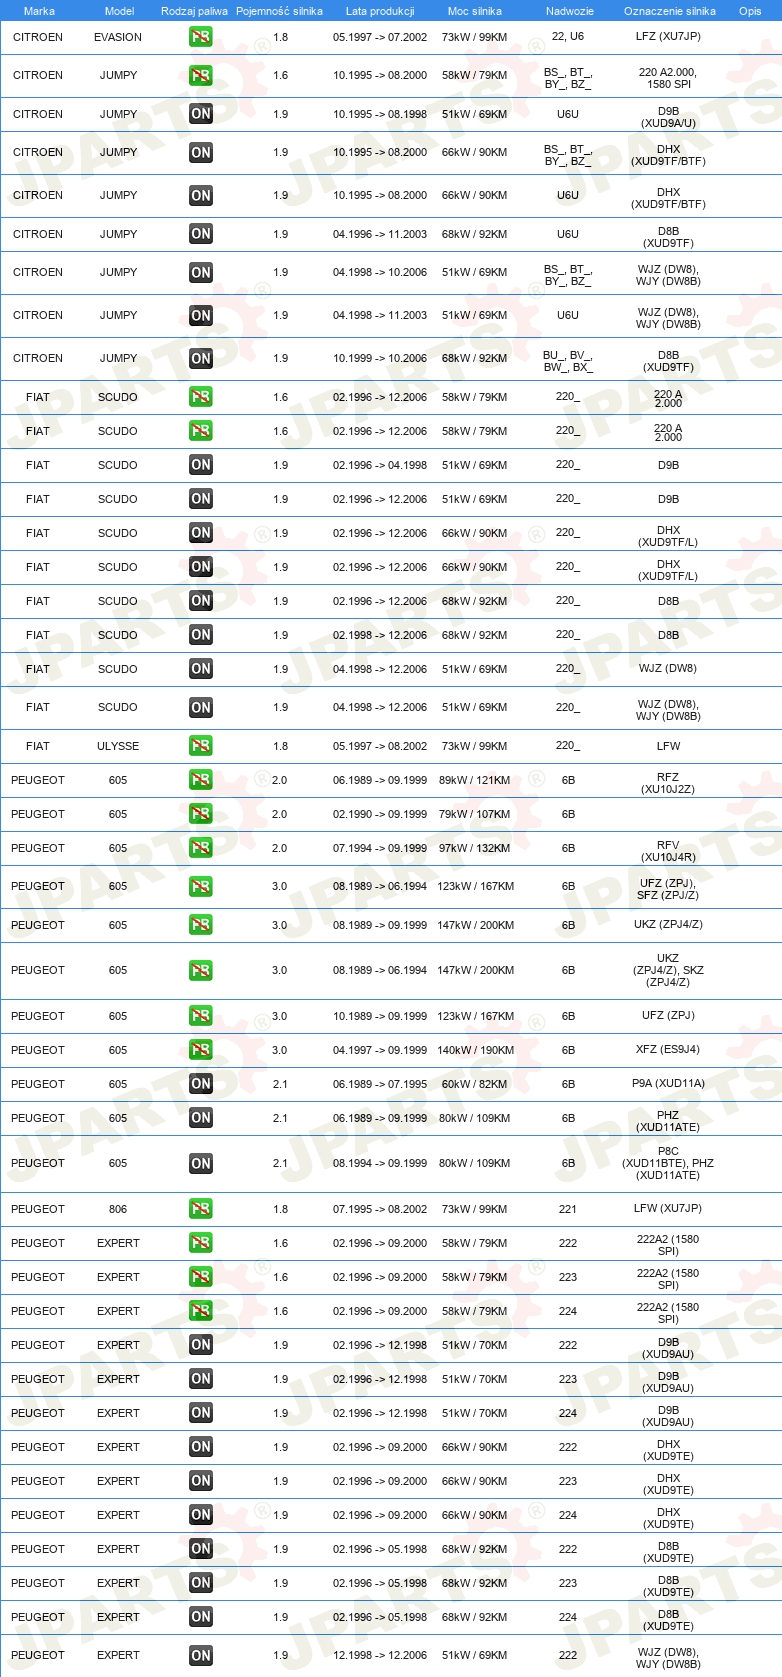782x1677 pixels.
Task: Click the ON icon for Scudo 02.1996 -> 04.1998 row
Action: tap(201, 465)
